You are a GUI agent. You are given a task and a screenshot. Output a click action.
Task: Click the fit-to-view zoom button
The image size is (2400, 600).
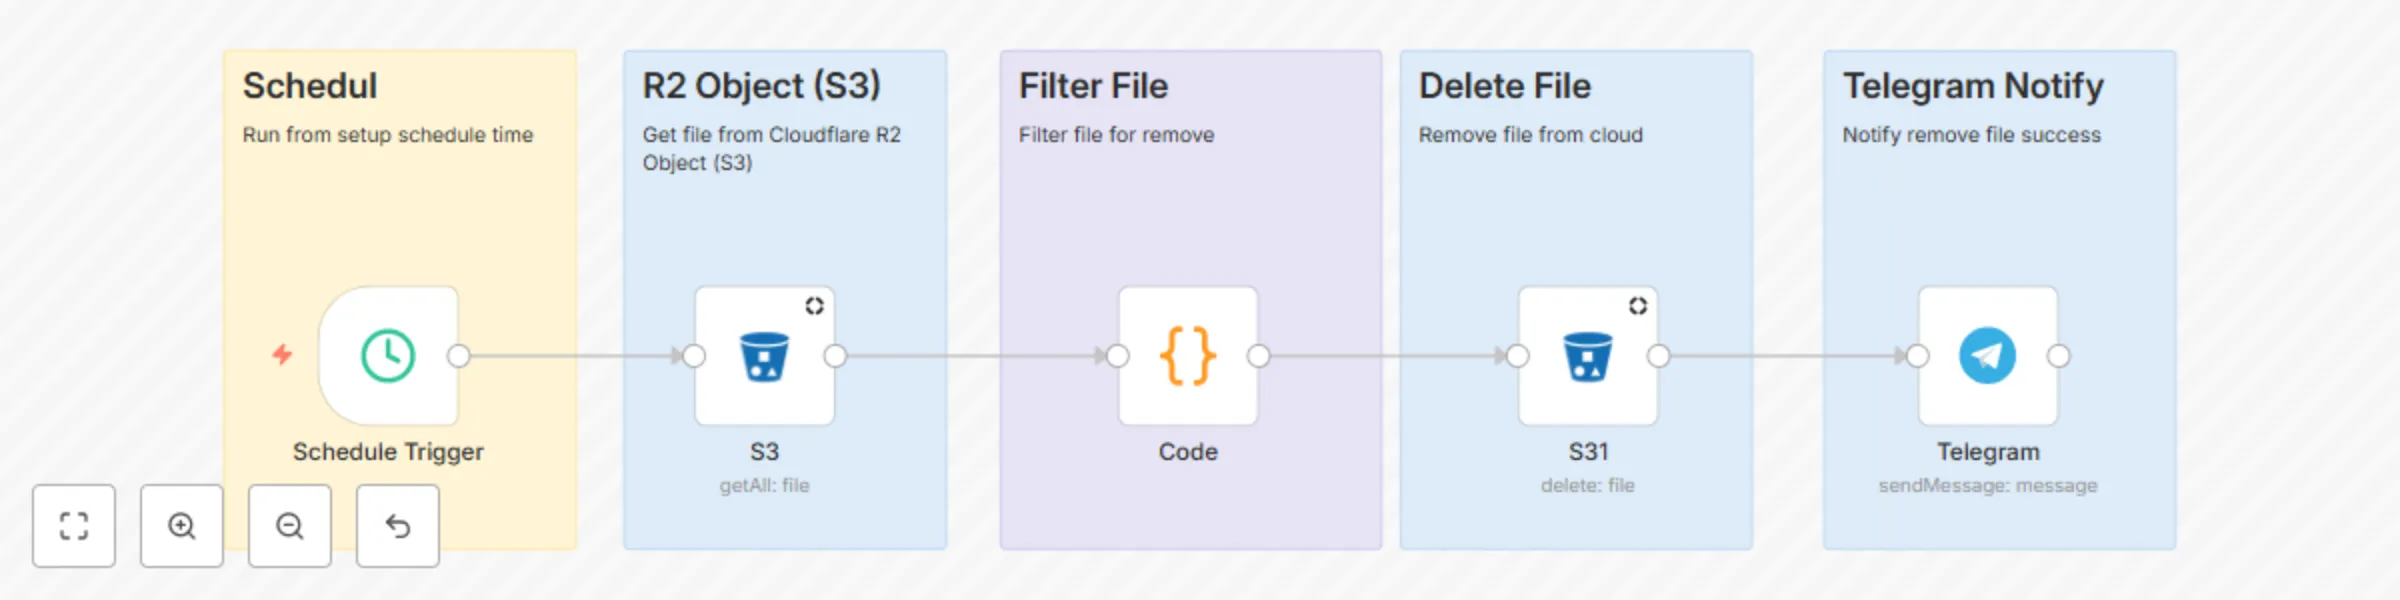(x=74, y=526)
